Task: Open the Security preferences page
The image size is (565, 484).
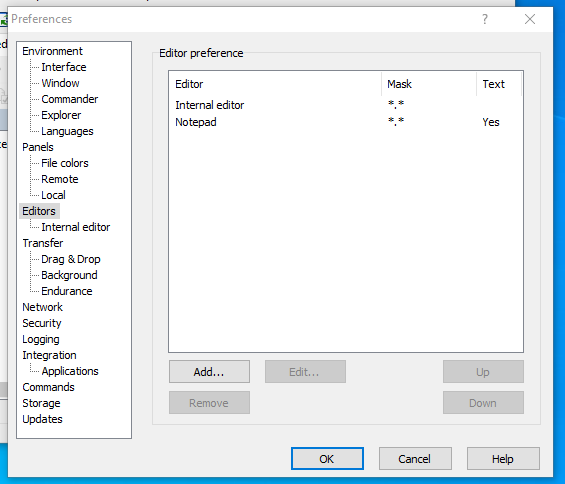Action: pos(42,323)
